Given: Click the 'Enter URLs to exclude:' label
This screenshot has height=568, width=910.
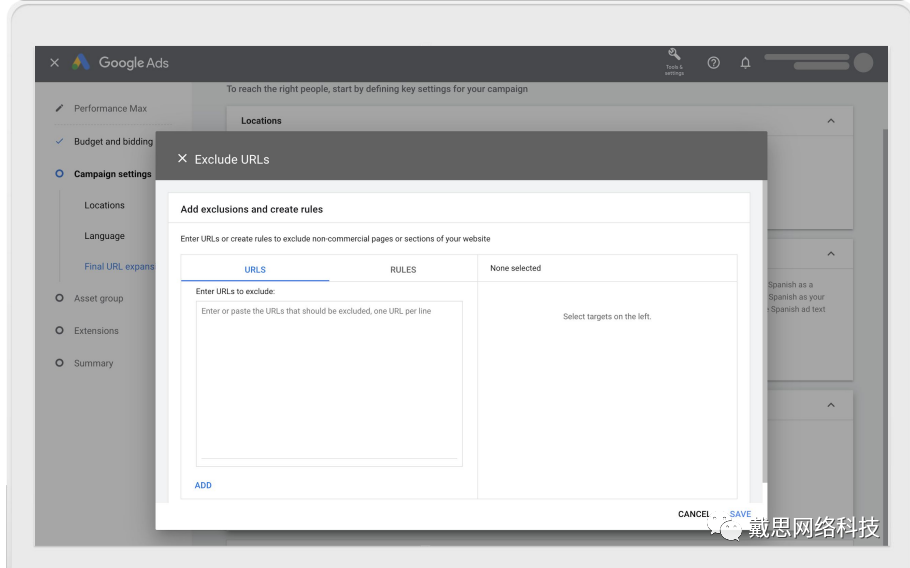Looking at the screenshot, I should (235, 291).
